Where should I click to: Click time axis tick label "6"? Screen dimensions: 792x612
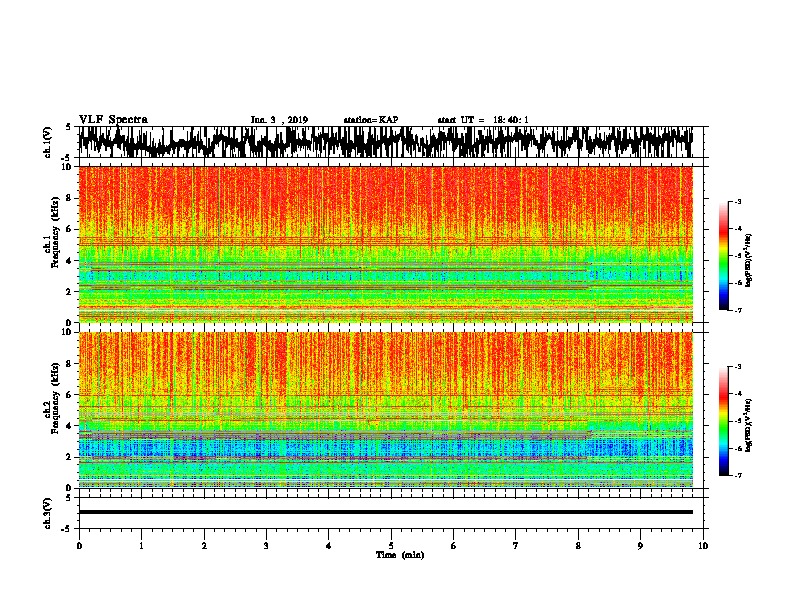(453, 546)
